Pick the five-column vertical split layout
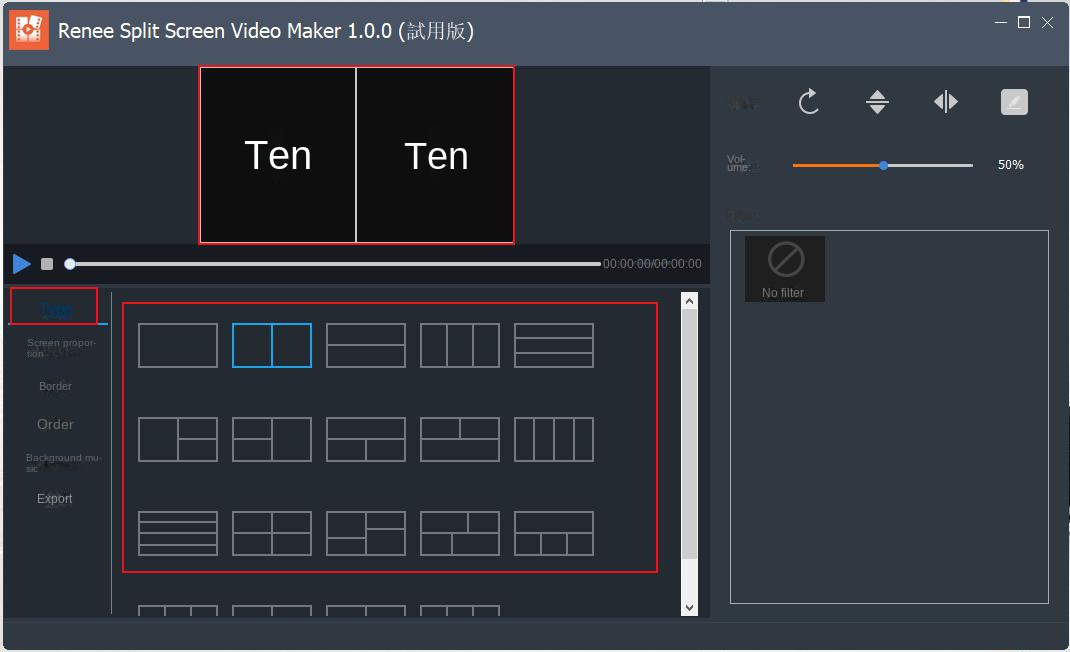This screenshot has height=652, width=1070. [553, 439]
